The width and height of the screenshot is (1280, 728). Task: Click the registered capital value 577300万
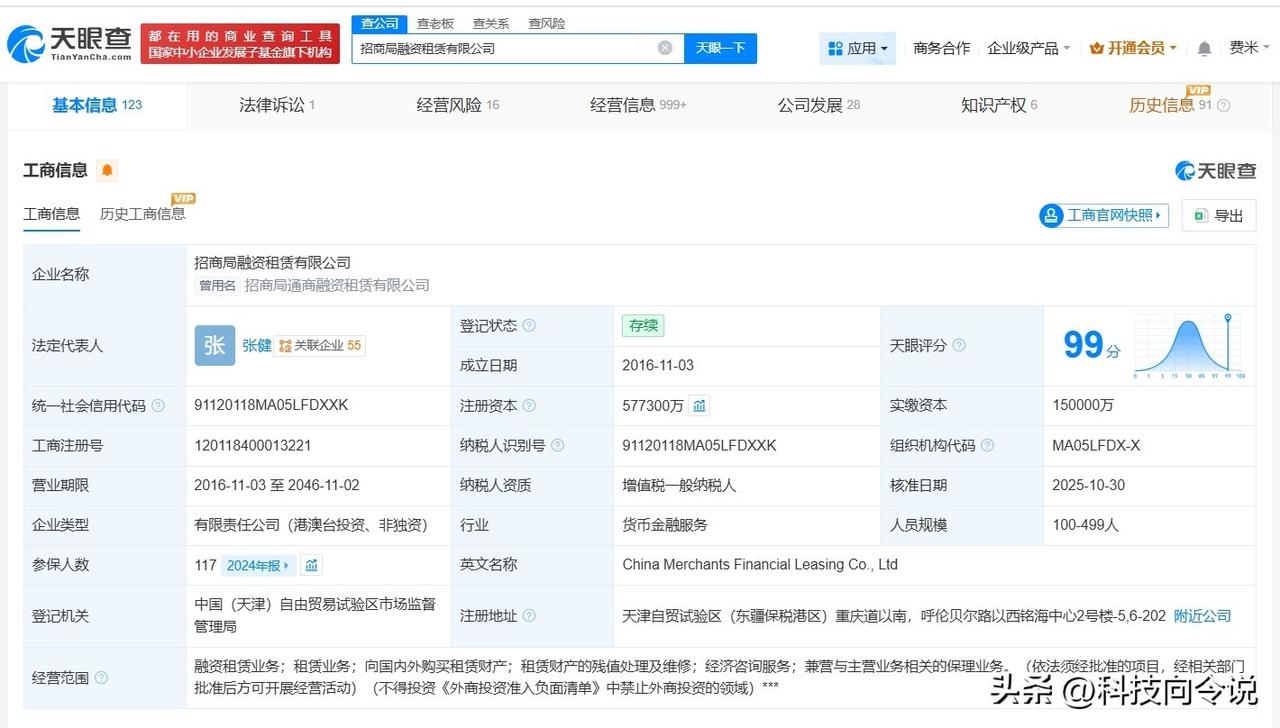pos(653,406)
